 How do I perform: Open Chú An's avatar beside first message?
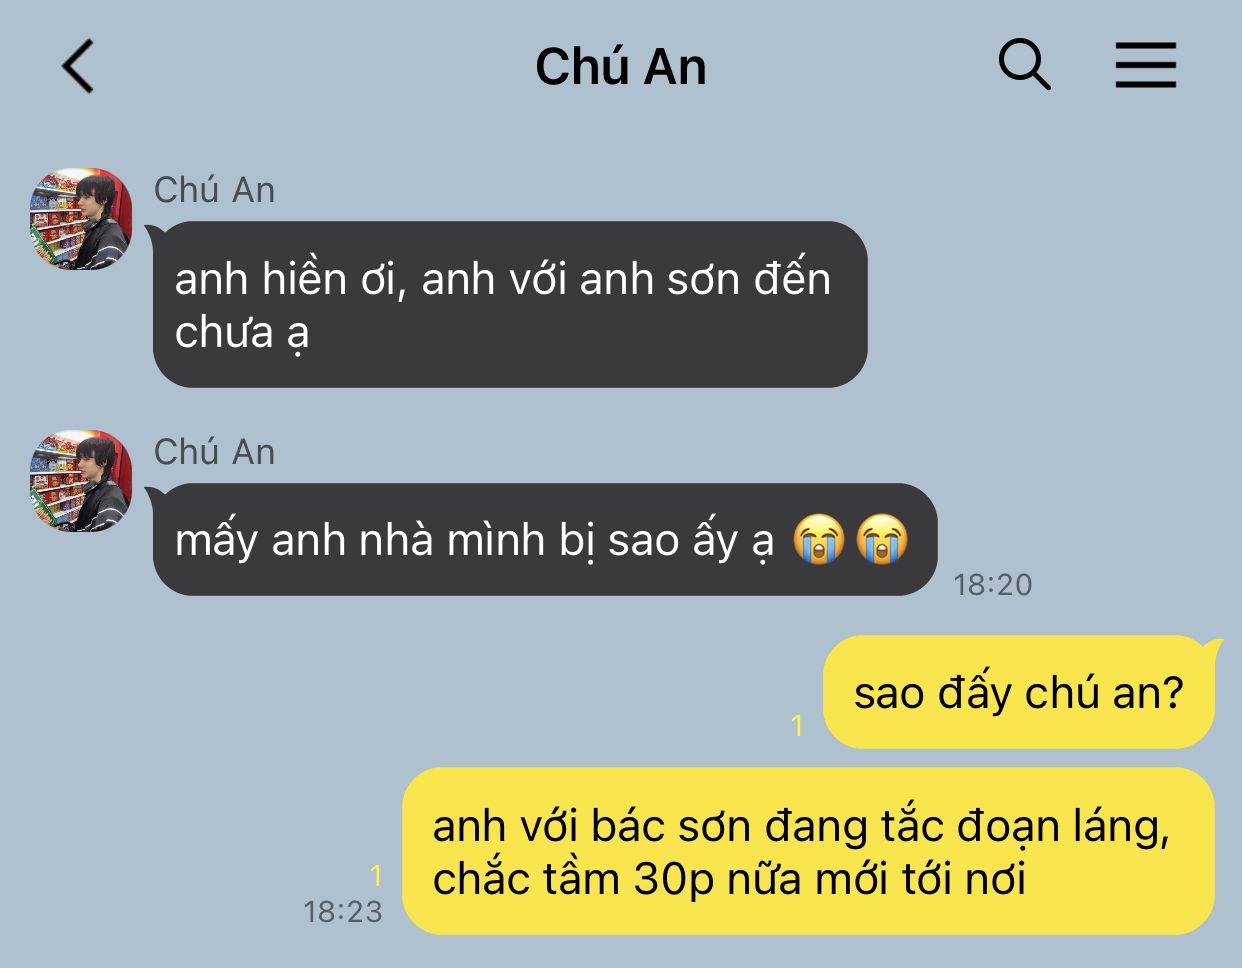click(x=81, y=219)
